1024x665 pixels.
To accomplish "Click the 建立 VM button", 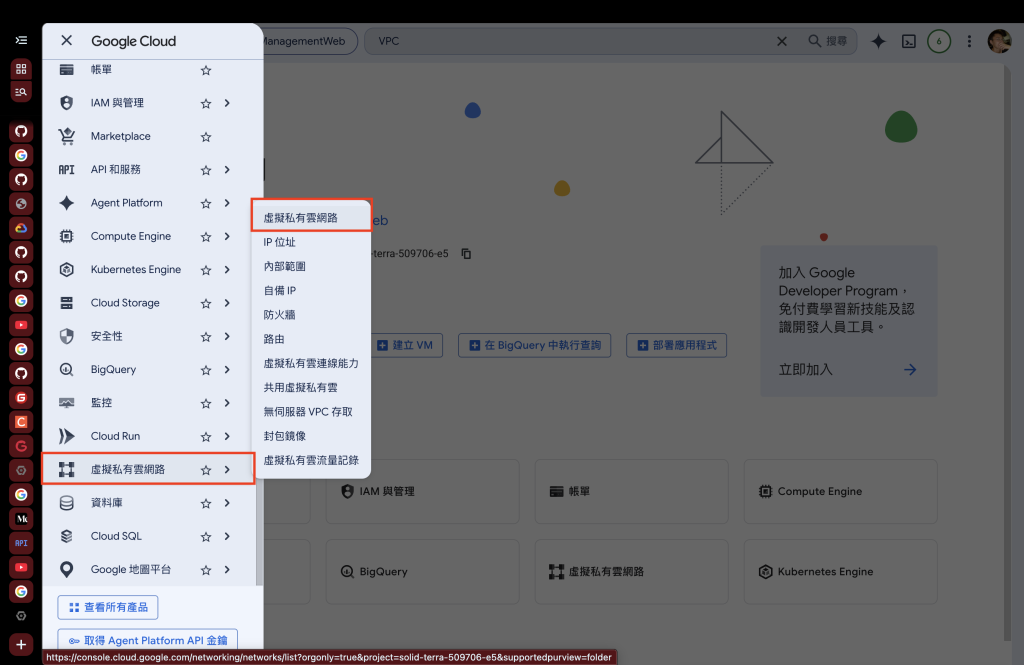I will point(408,345).
